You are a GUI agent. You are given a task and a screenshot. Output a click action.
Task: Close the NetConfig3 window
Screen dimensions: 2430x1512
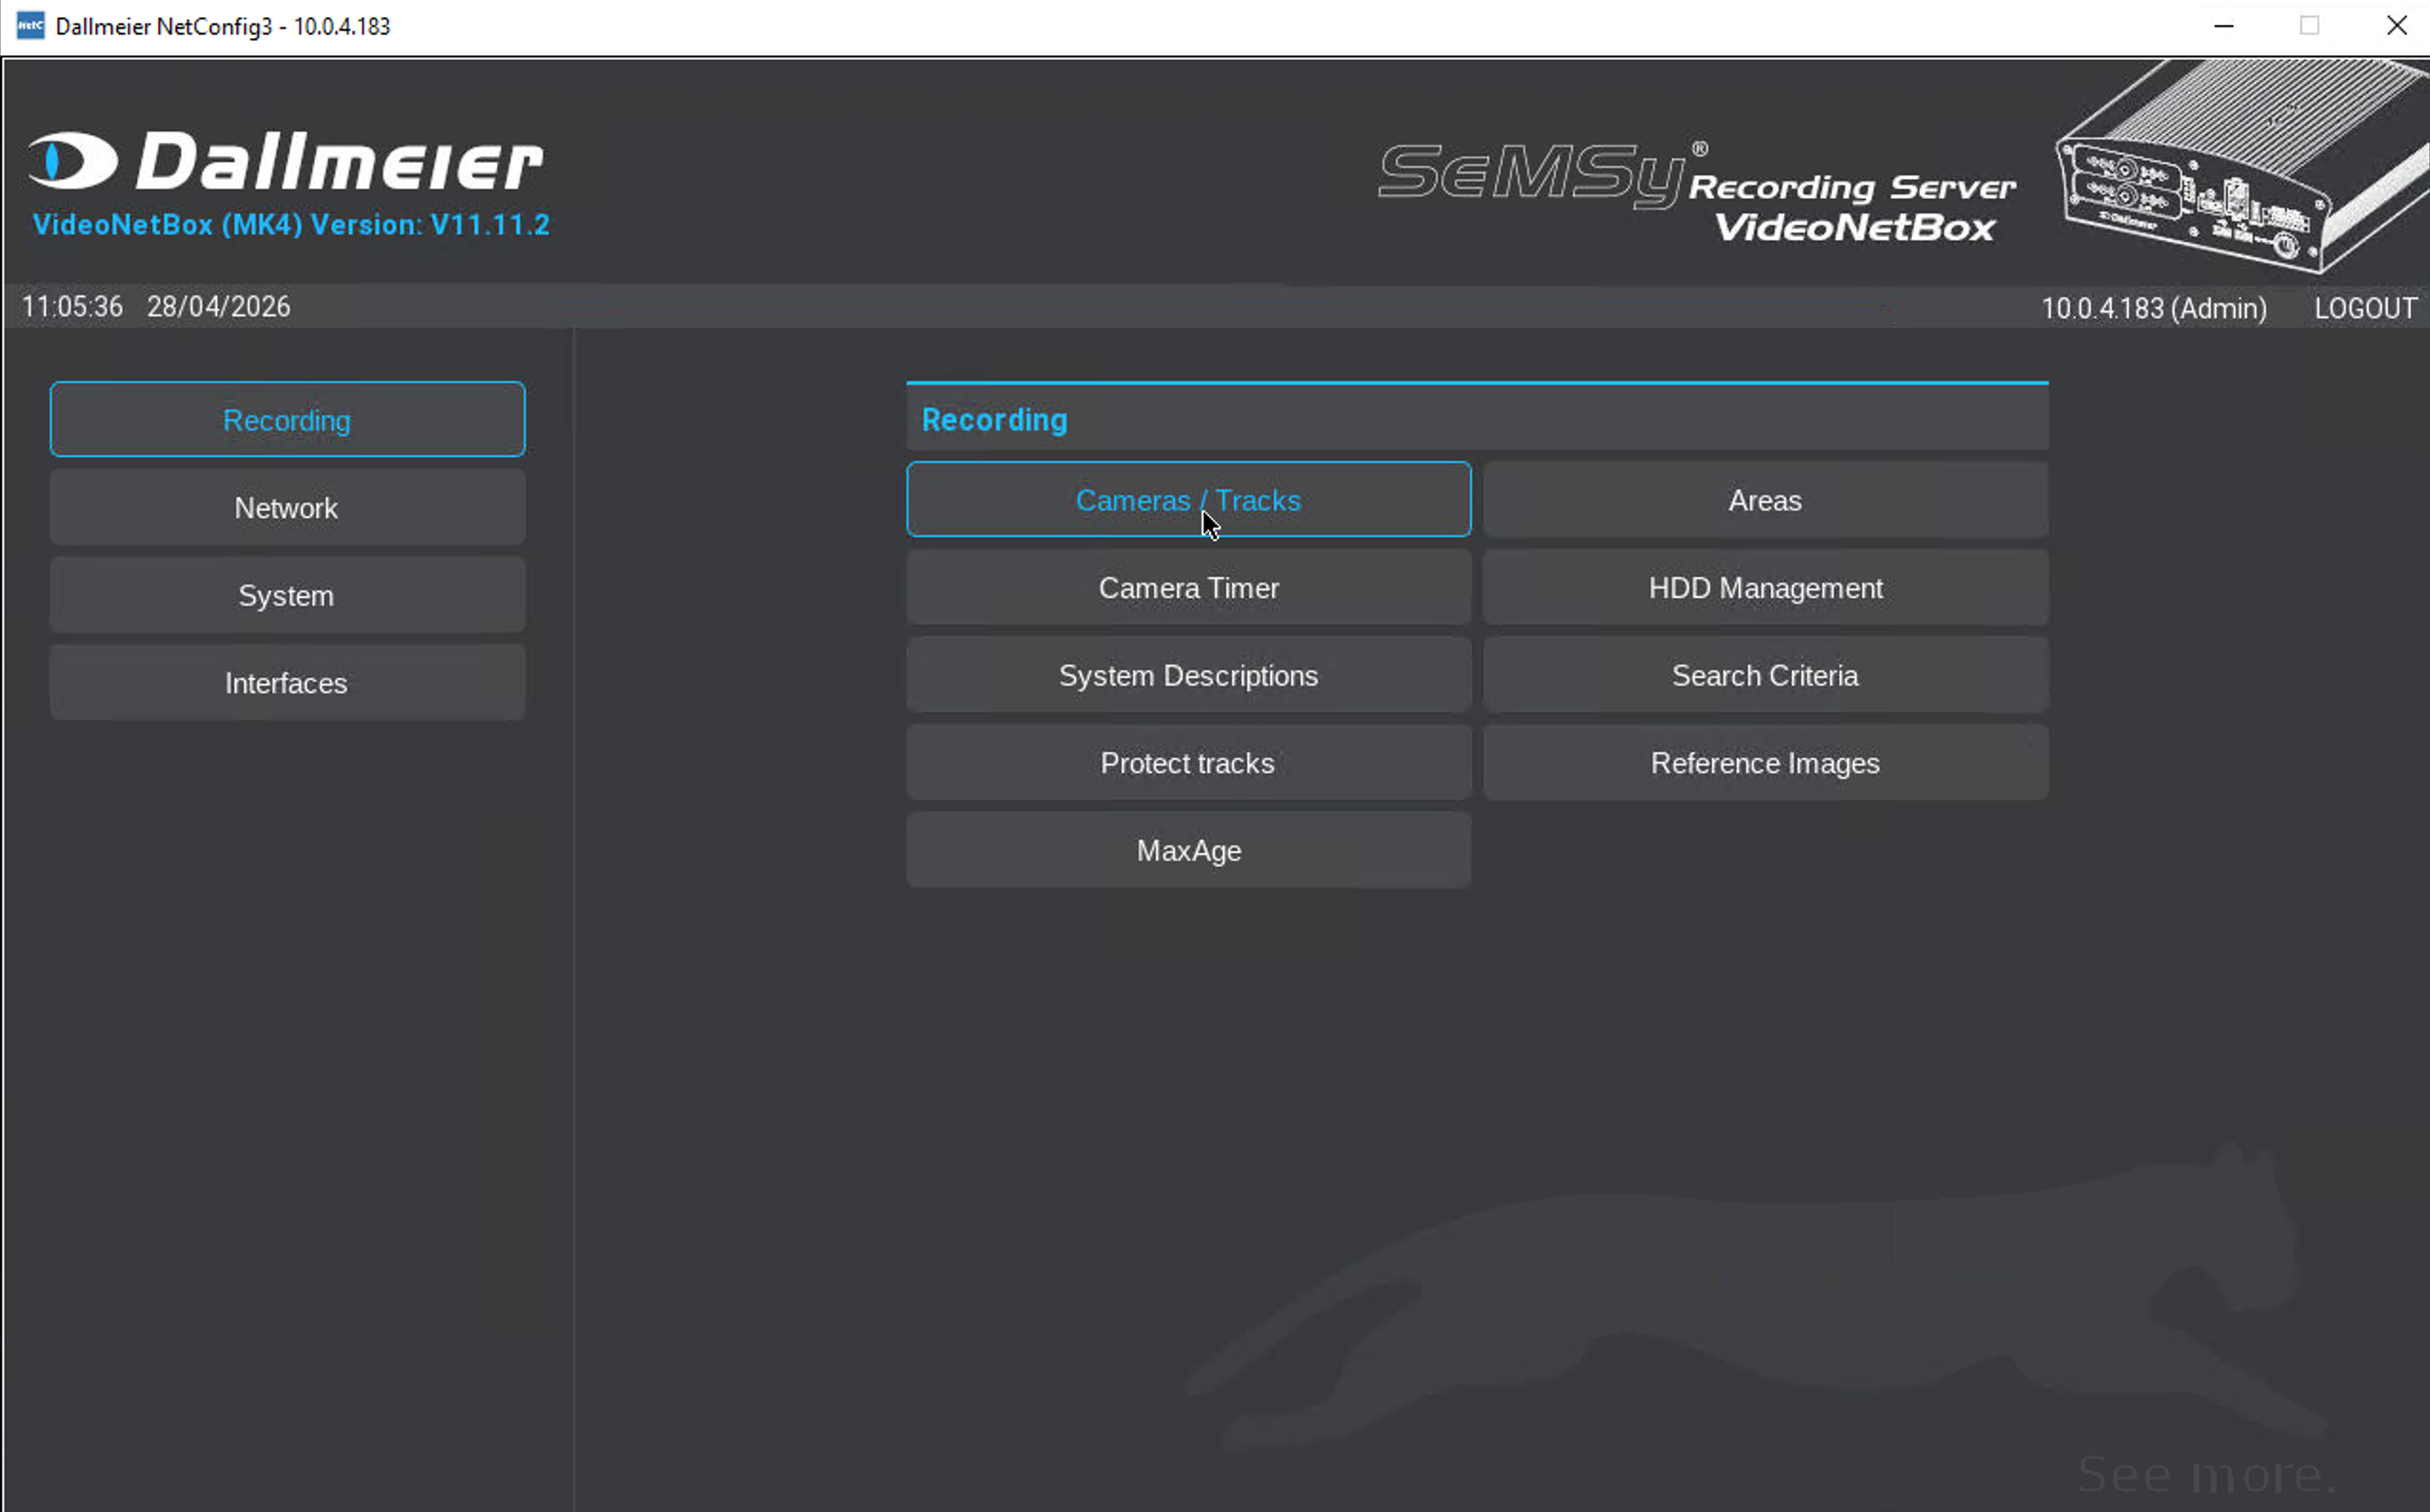[x=2396, y=26]
